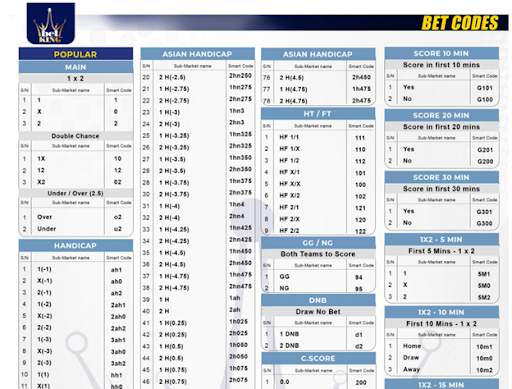
Task: Select the 1X Double Chance row
Action: 76,159
